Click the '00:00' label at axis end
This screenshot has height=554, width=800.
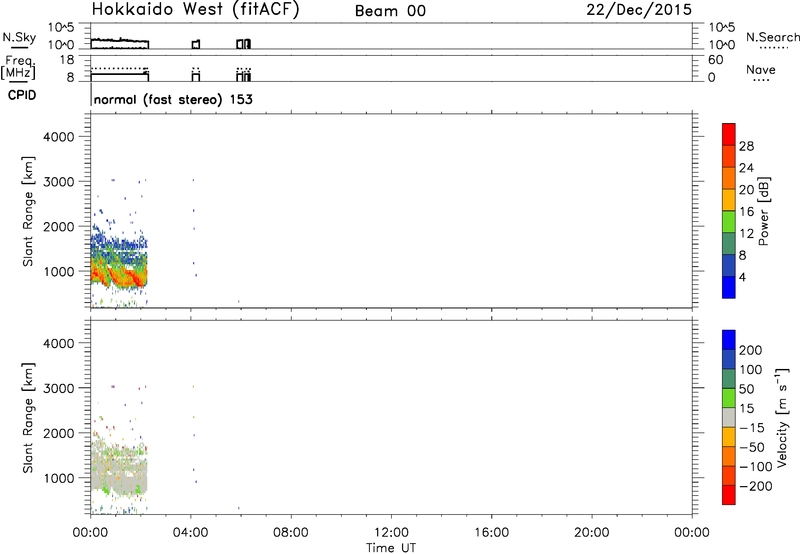[x=691, y=533]
